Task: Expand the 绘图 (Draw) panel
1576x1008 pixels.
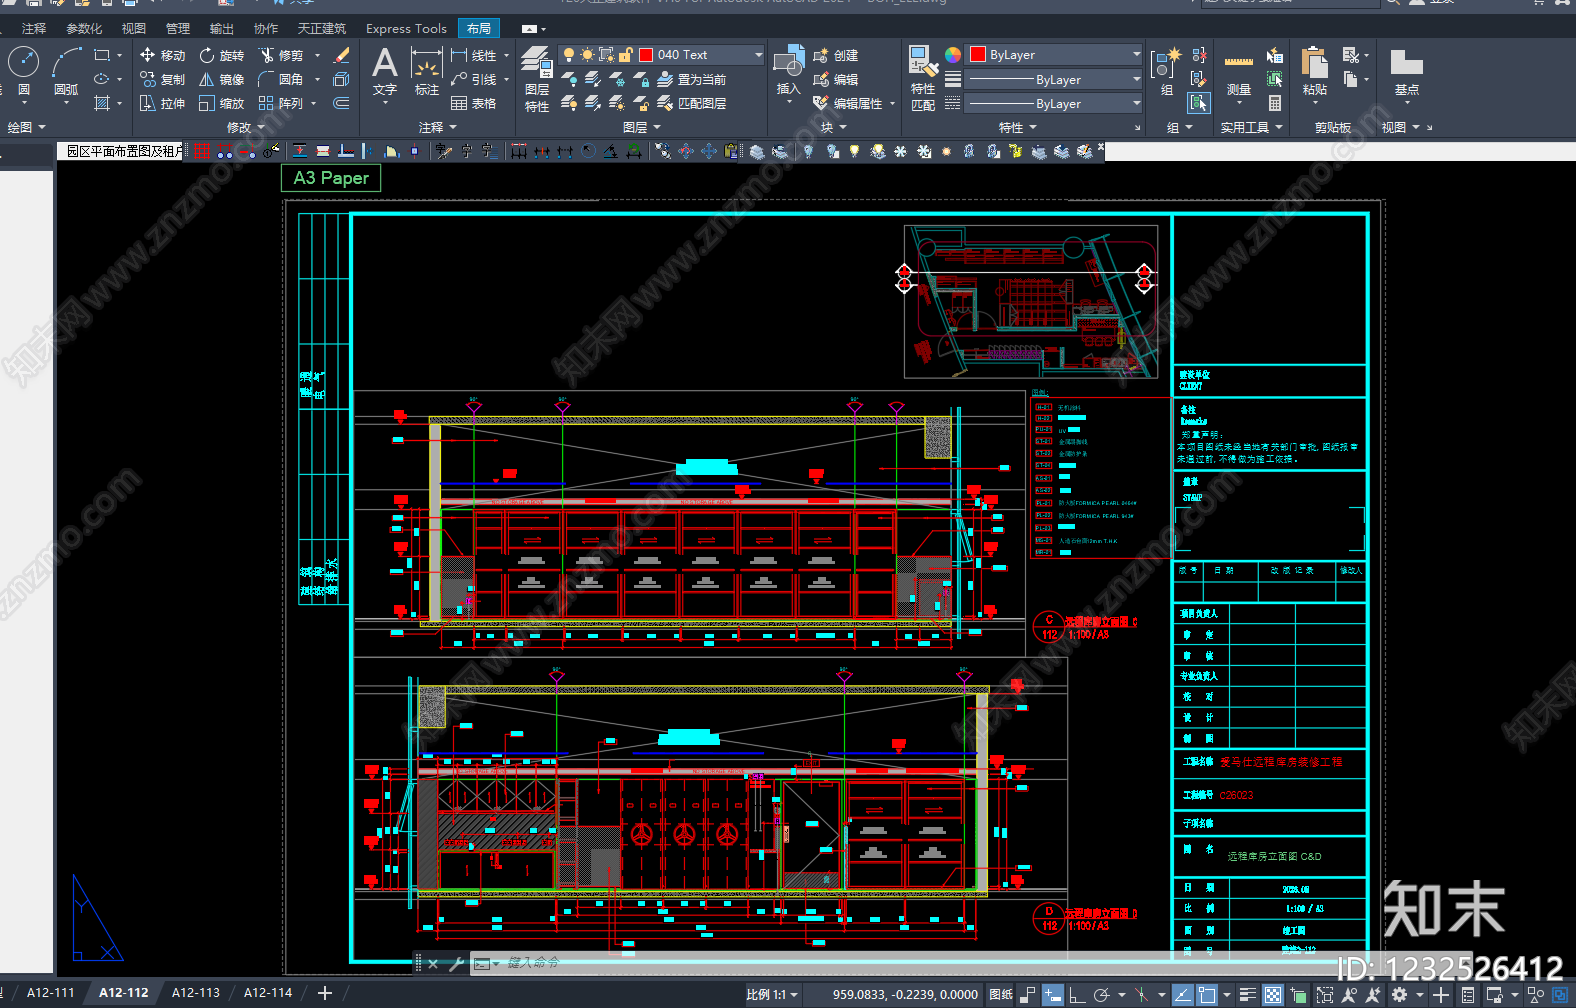Action: [x=26, y=127]
